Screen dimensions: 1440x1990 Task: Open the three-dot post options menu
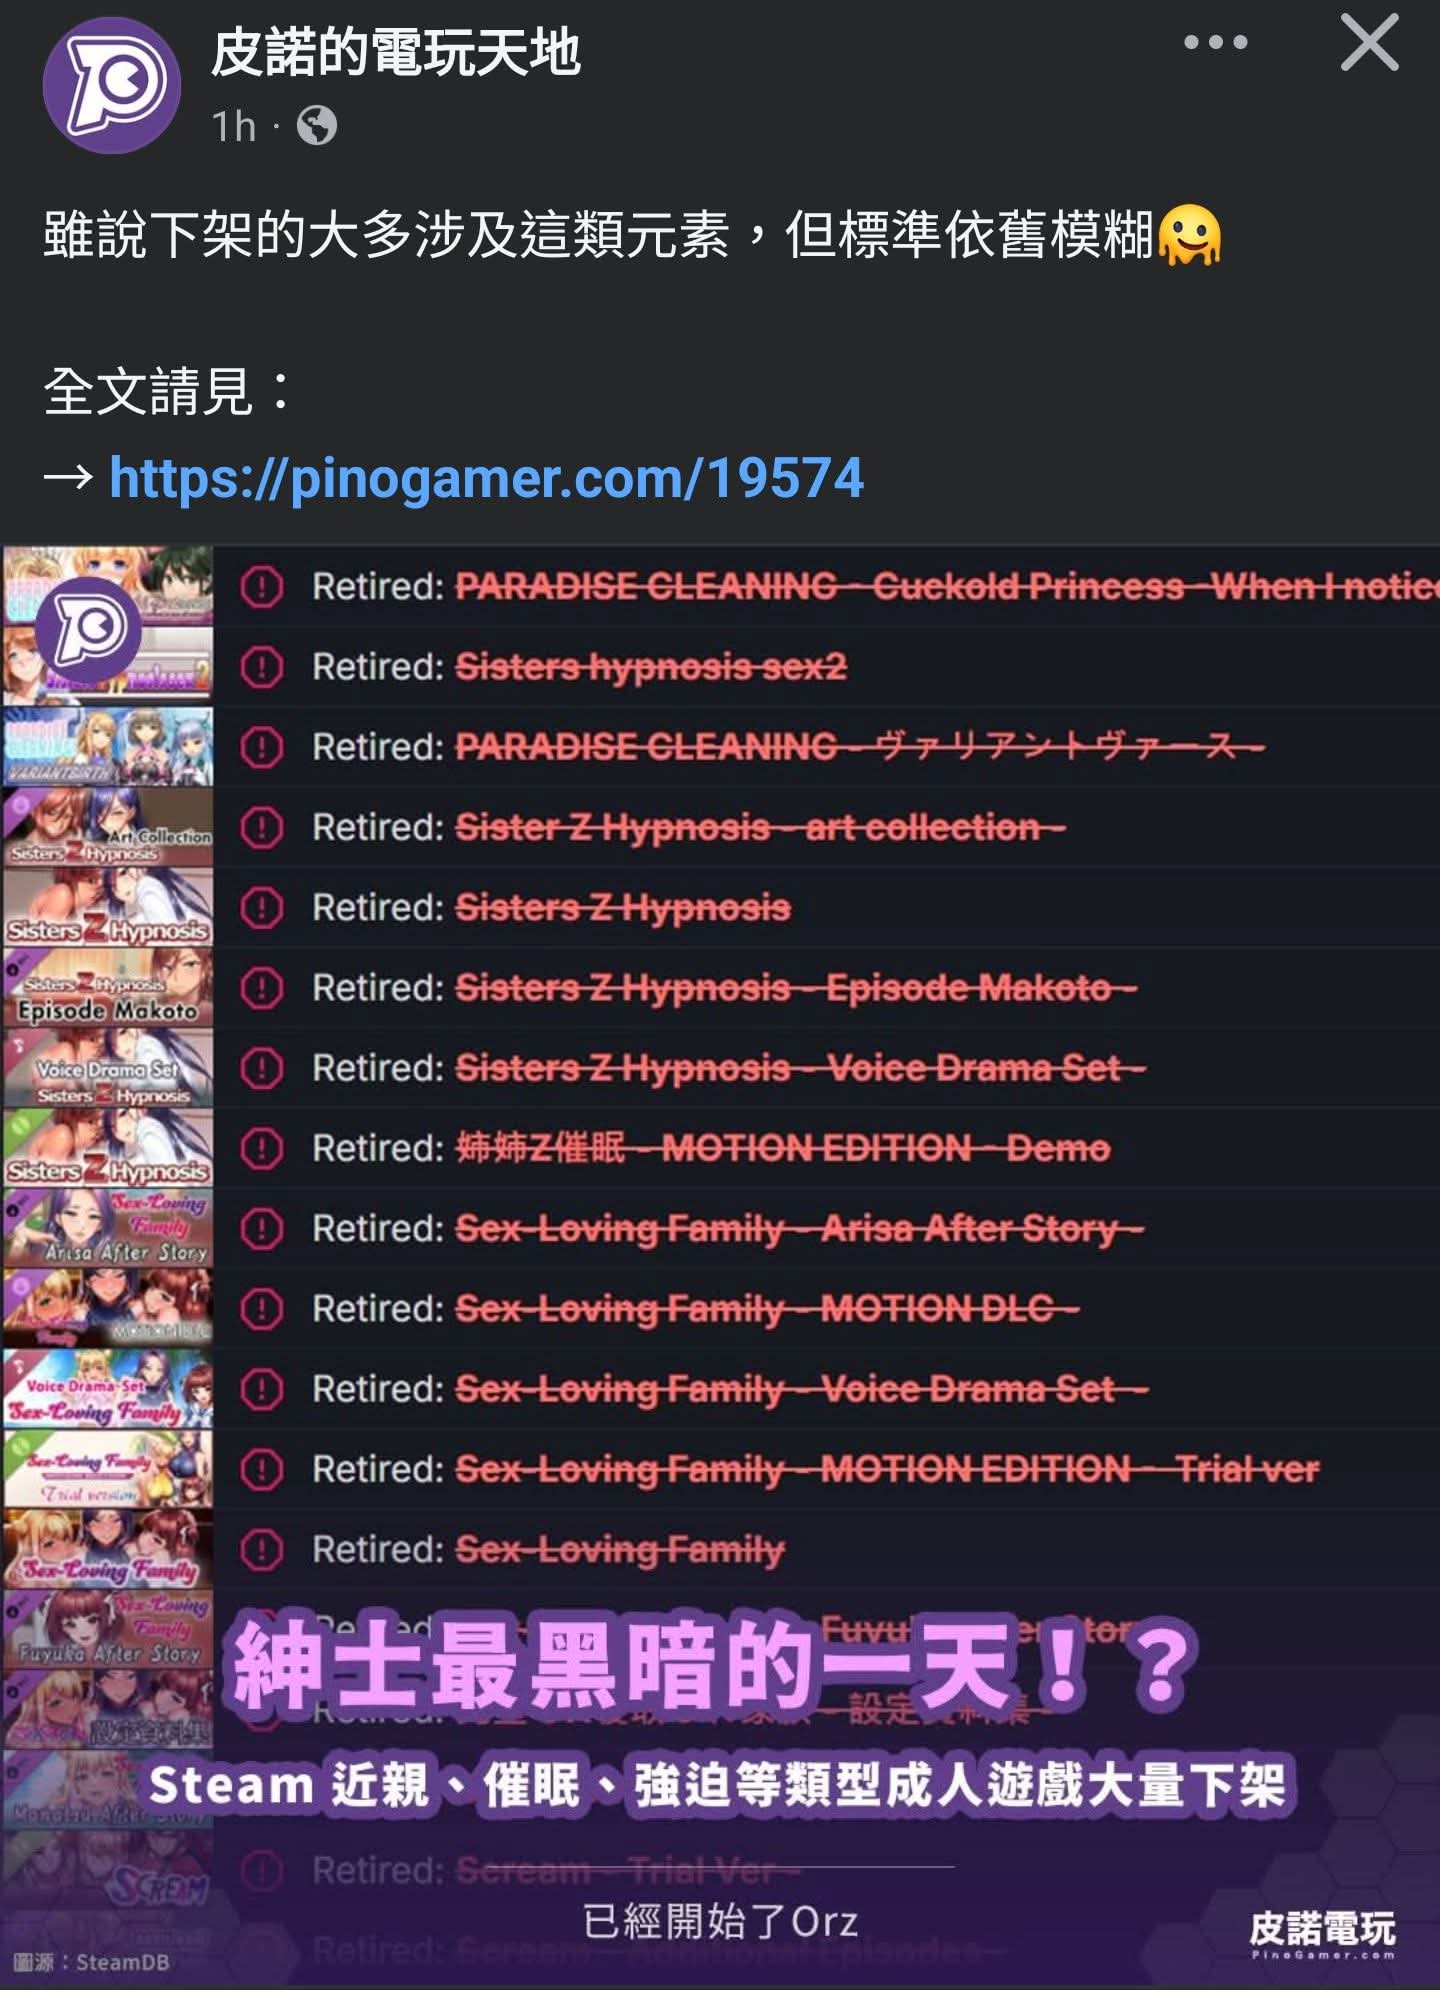1215,42
